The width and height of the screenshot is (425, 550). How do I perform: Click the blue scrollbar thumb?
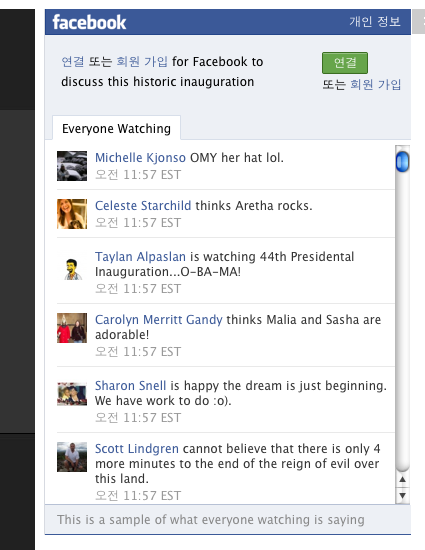click(403, 162)
